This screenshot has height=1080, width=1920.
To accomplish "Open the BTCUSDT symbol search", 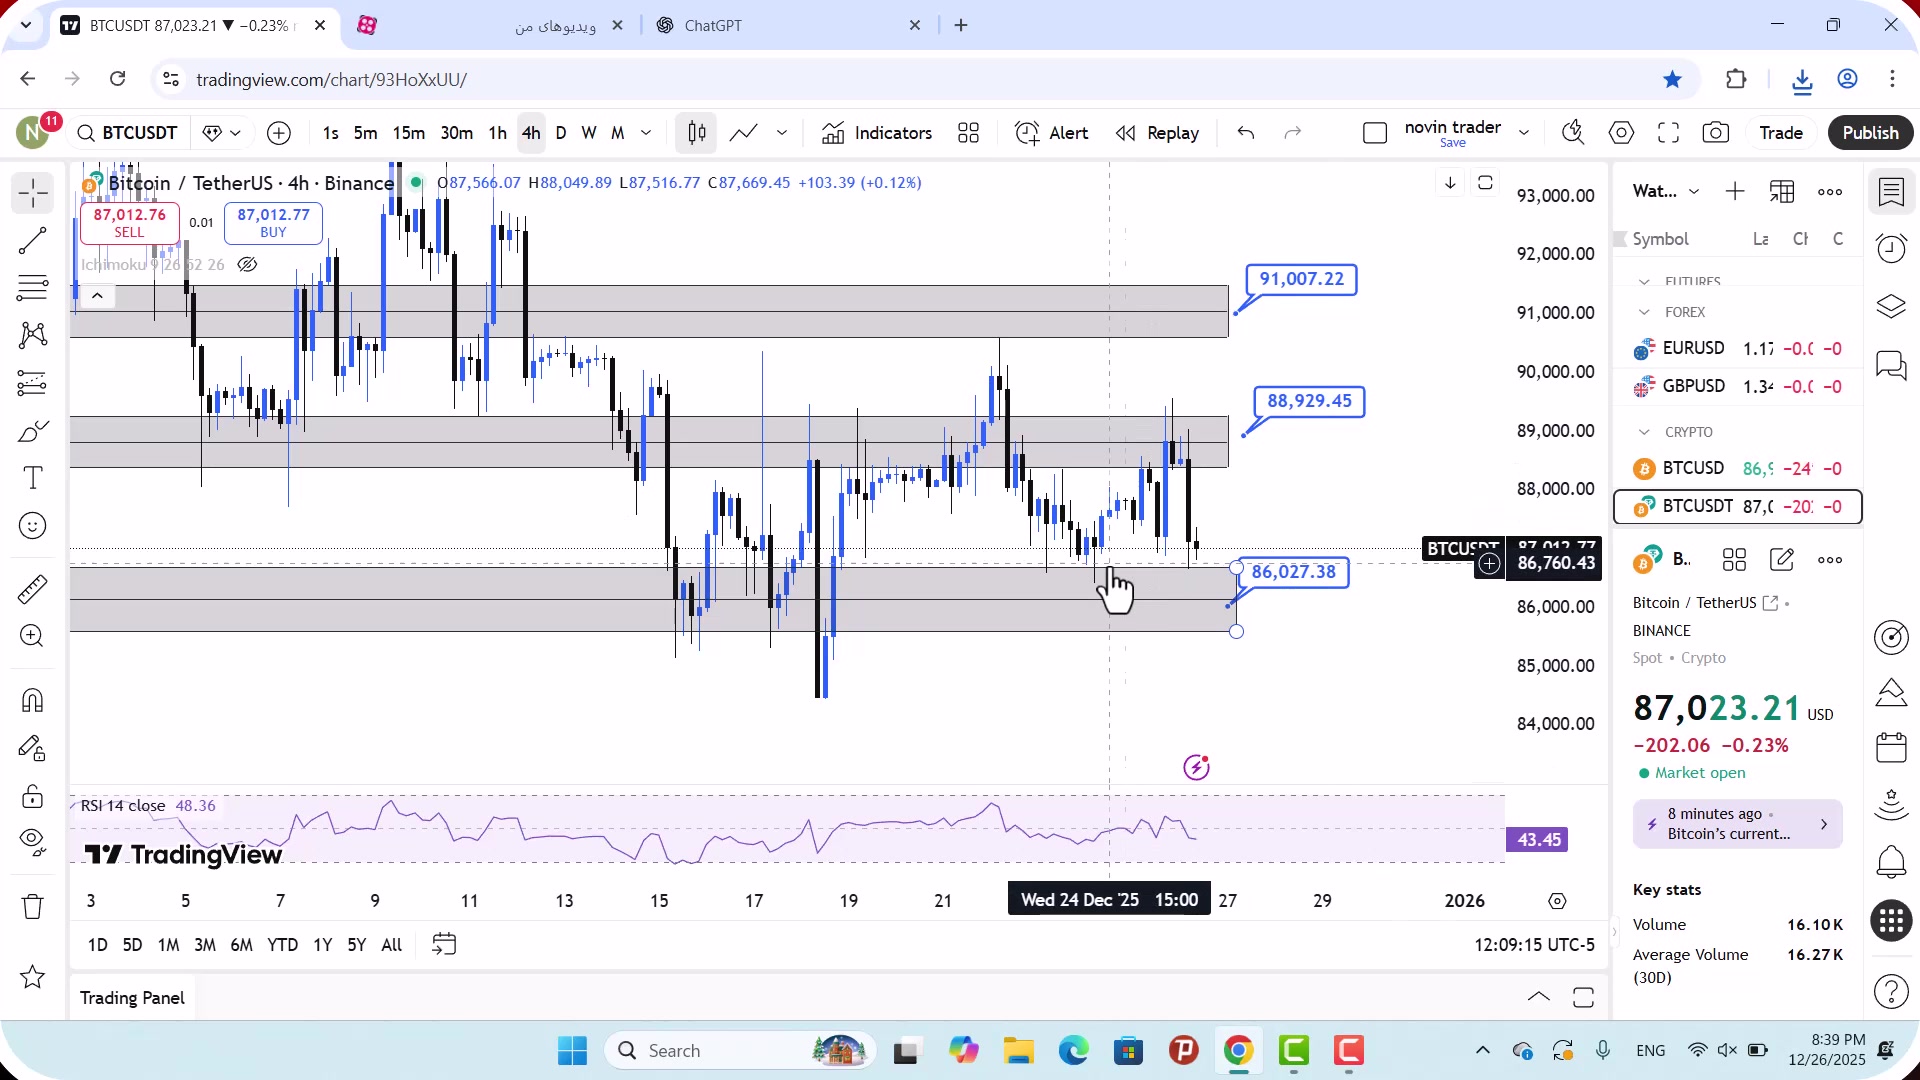I will click(128, 133).
